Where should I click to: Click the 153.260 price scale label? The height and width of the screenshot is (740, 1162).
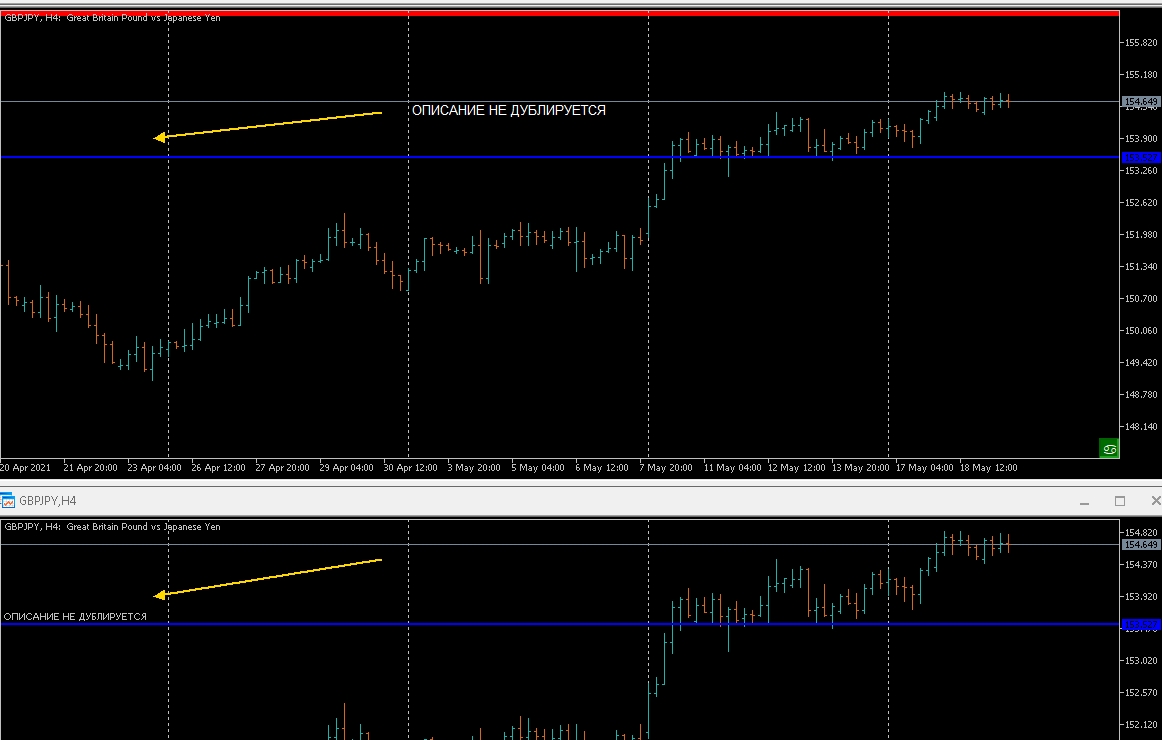[x=1141, y=170]
